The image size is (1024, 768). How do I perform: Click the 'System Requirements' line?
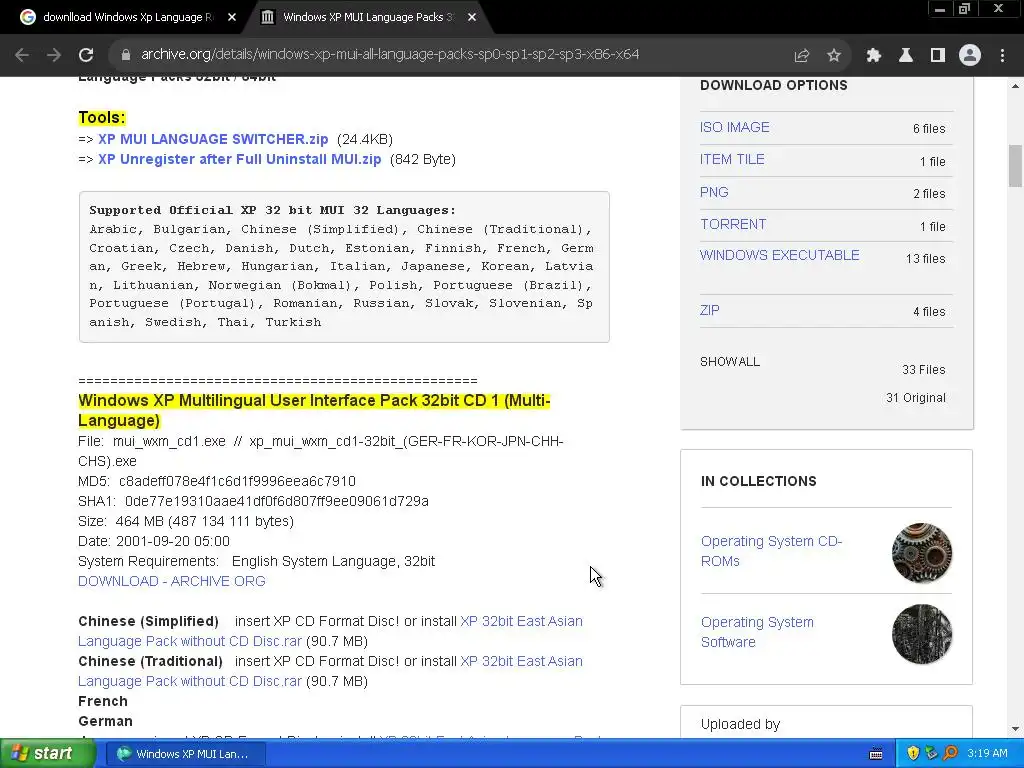256,562
